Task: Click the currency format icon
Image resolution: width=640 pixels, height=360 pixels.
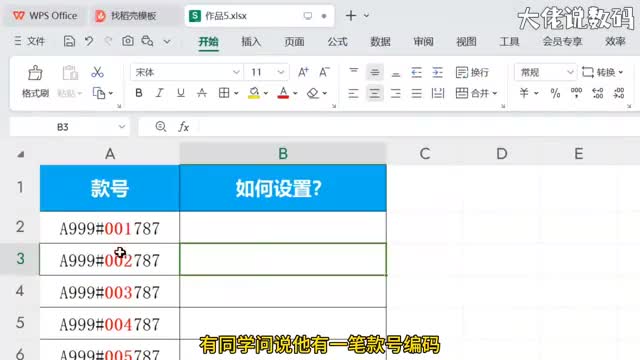Action: (524, 93)
